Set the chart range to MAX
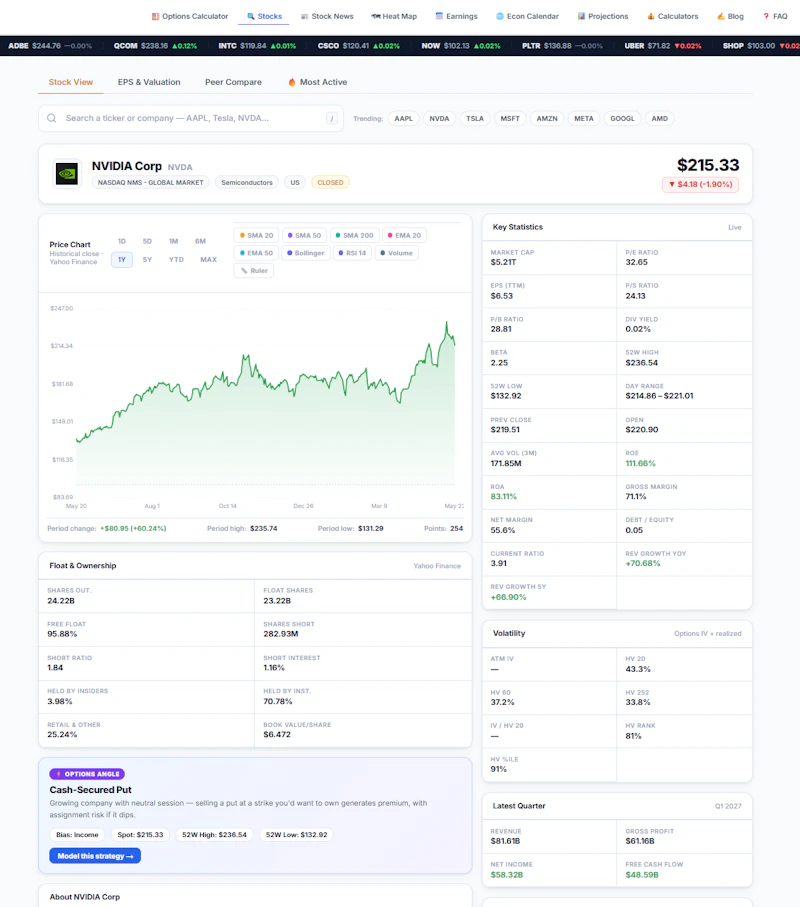 click(208, 260)
